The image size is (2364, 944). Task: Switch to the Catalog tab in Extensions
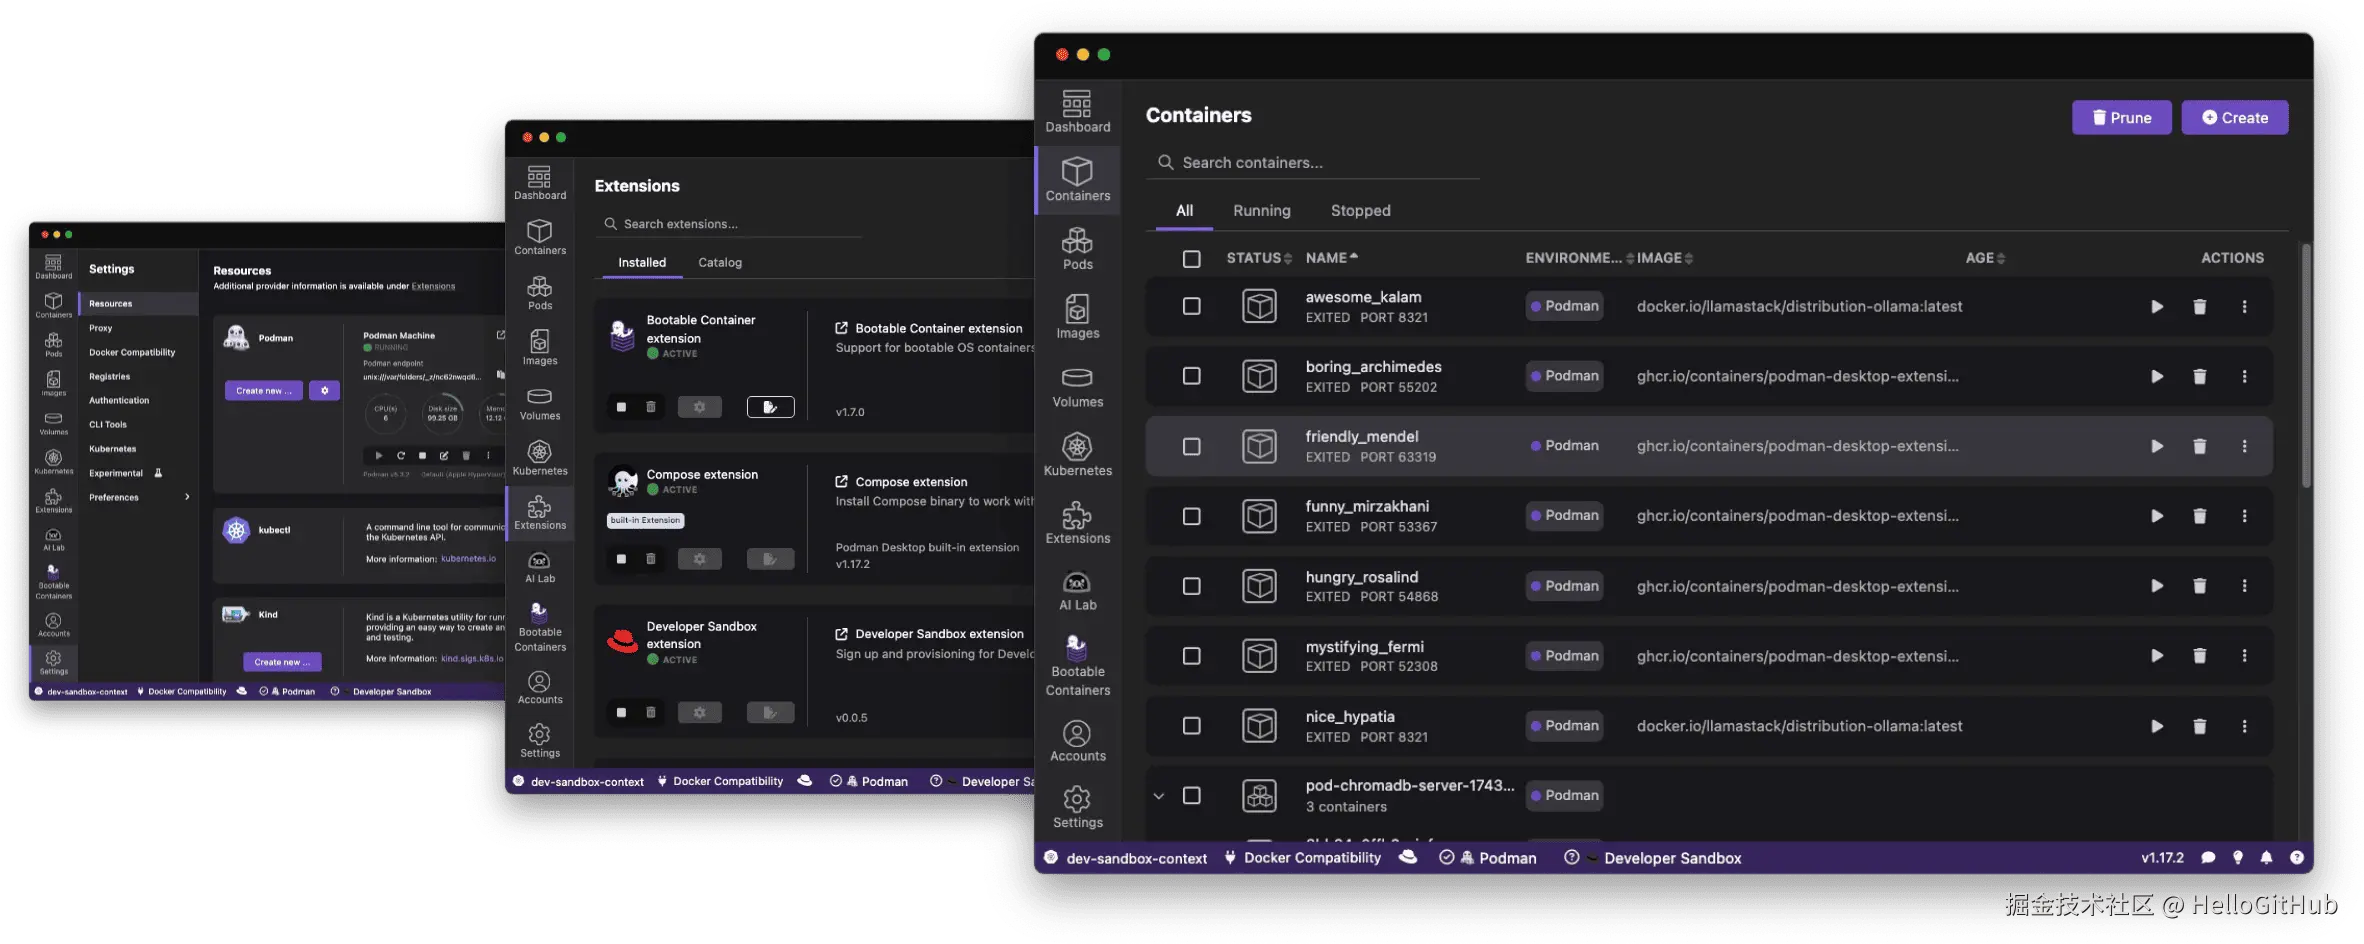coord(720,263)
